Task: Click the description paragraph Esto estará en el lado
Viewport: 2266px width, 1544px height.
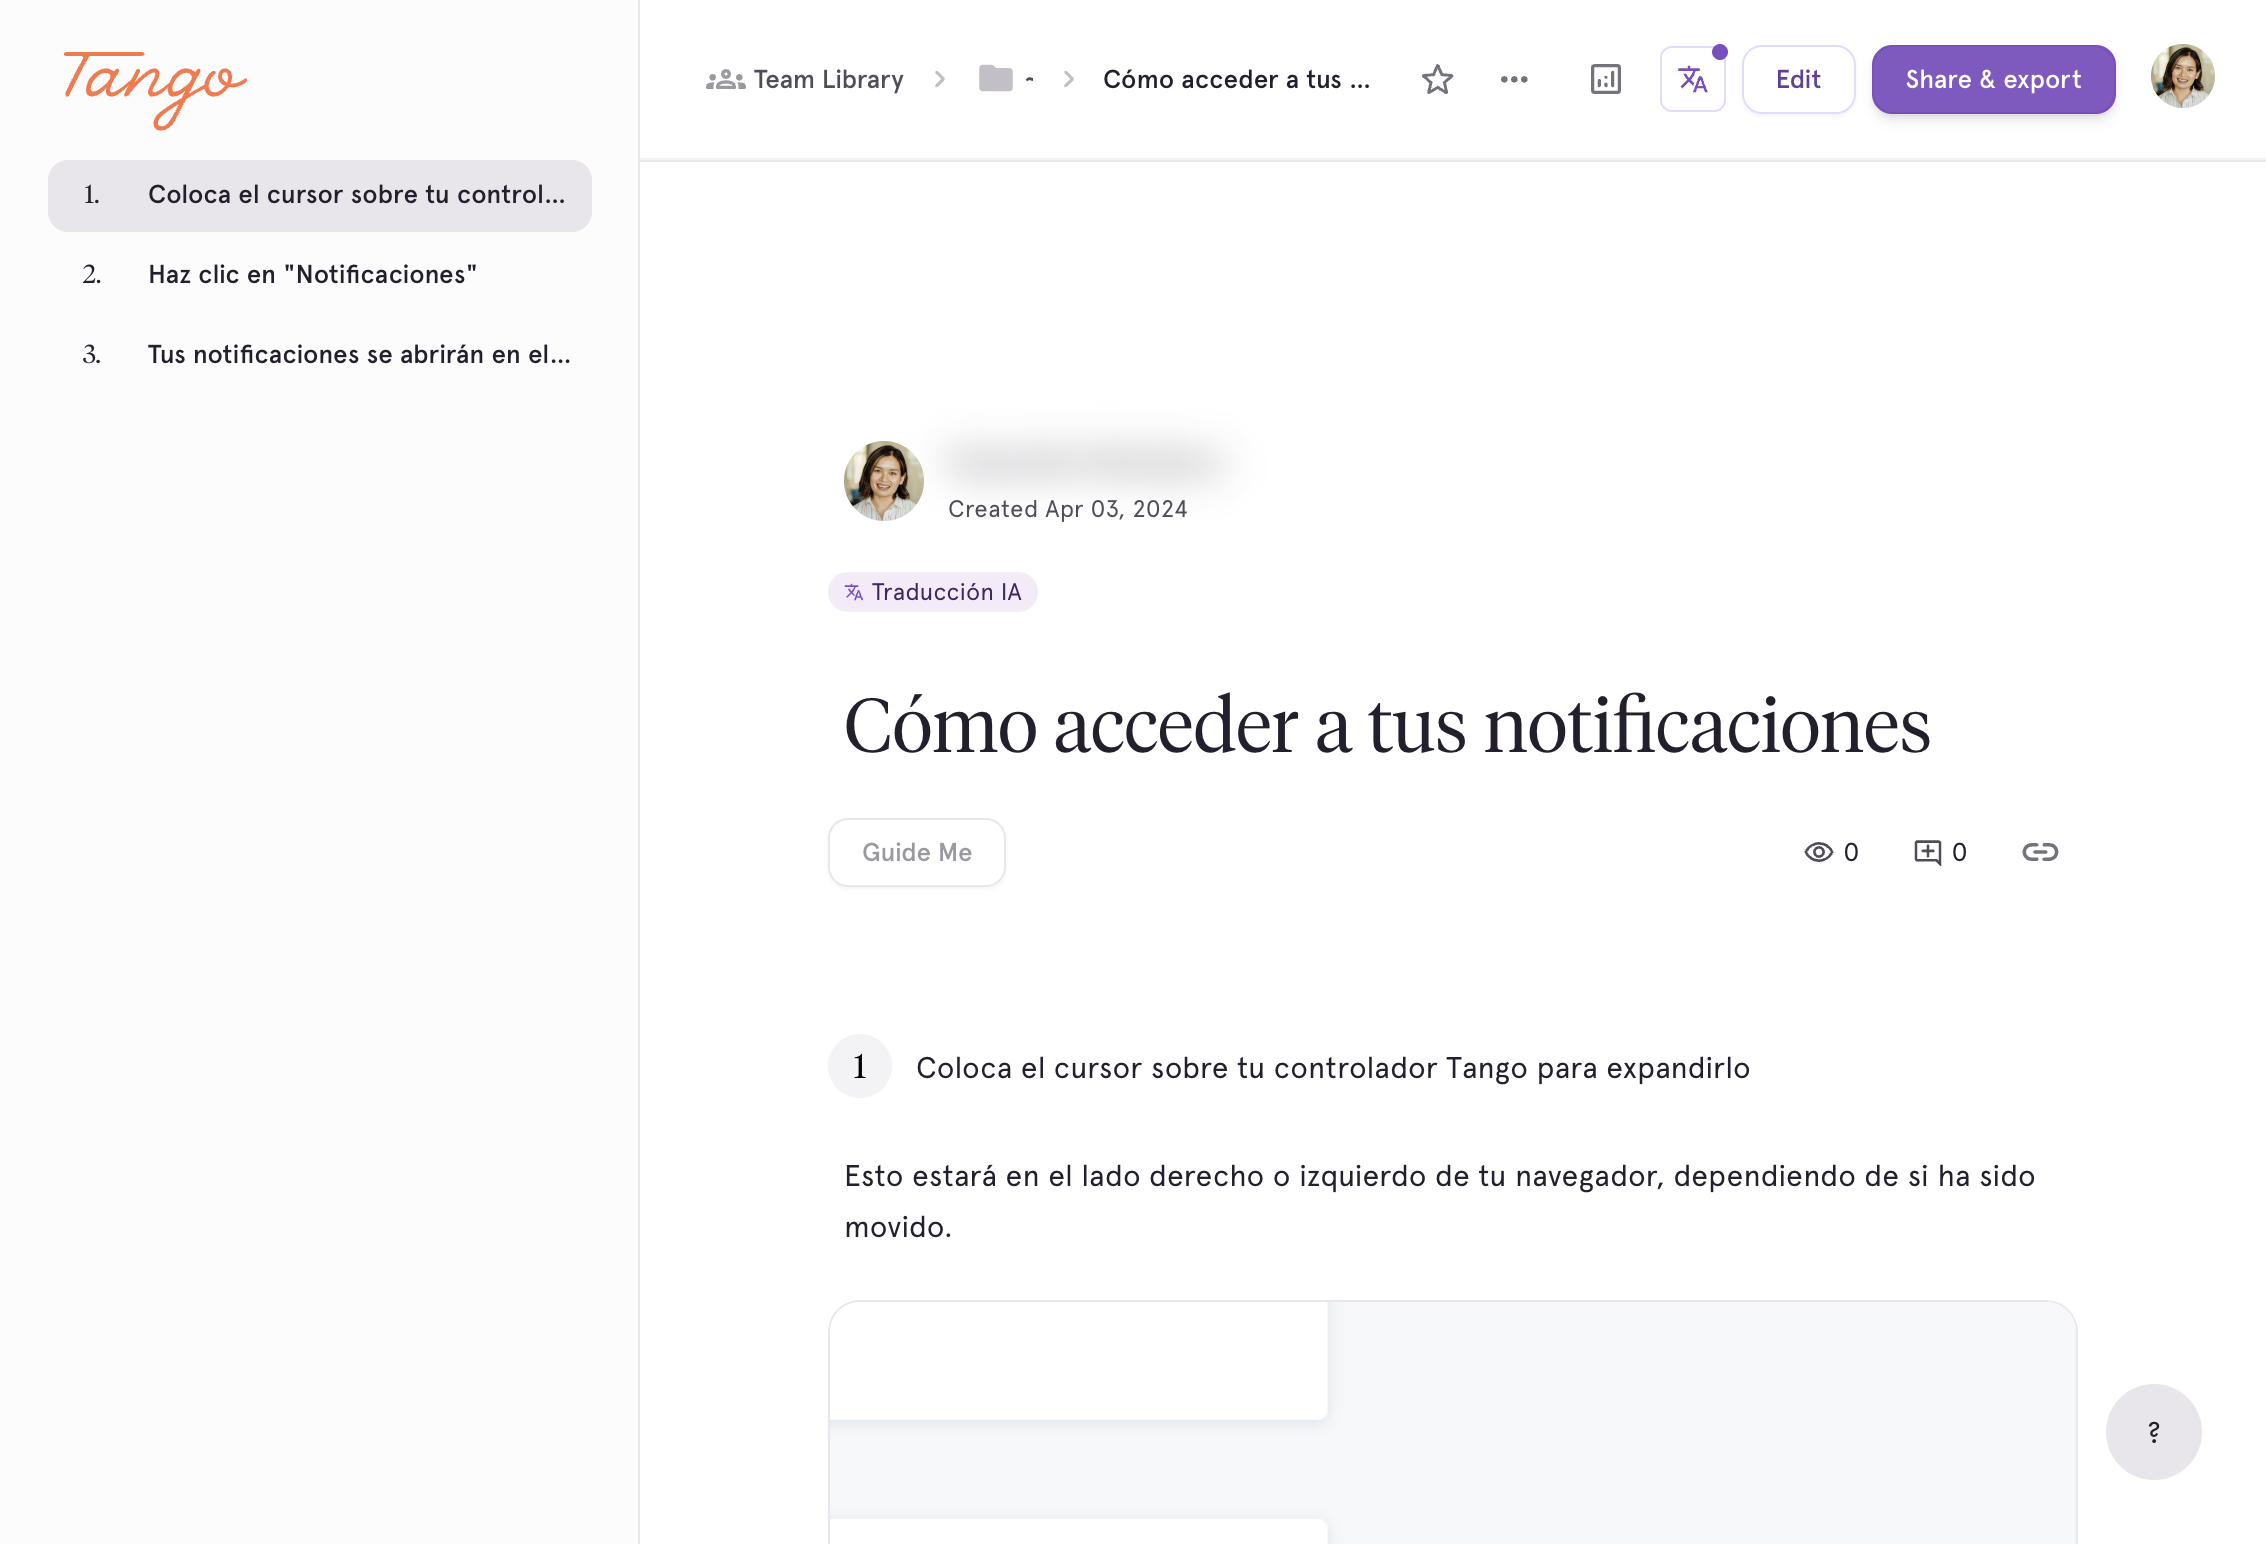Action: coord(1440,1201)
